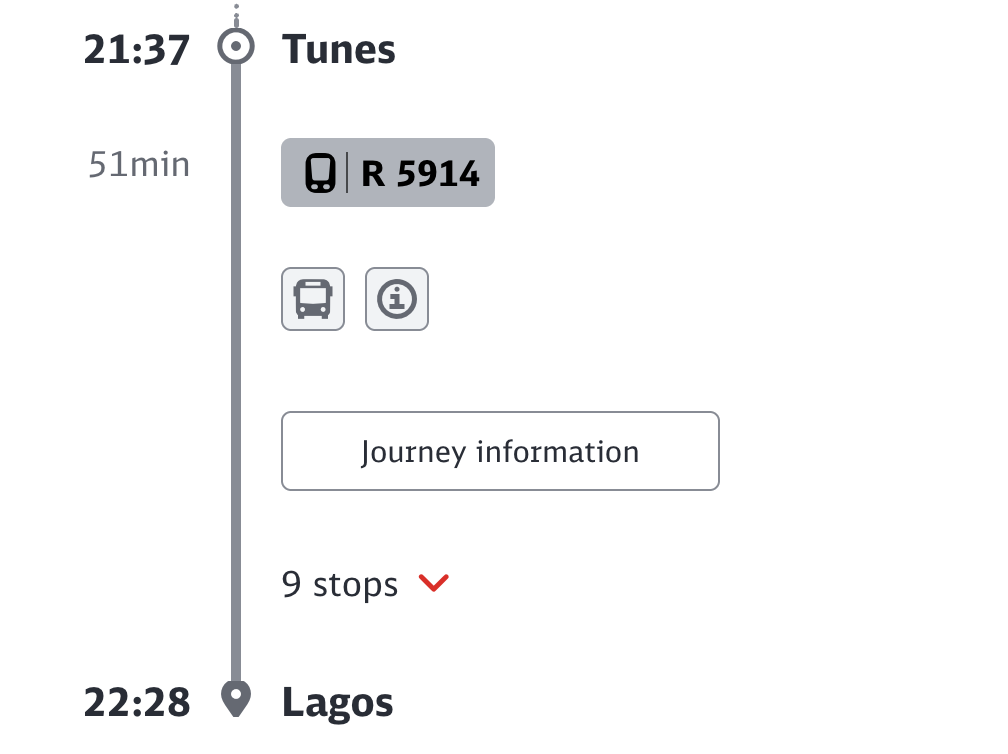Click the divider inside the R 5914 badge

[347, 172]
